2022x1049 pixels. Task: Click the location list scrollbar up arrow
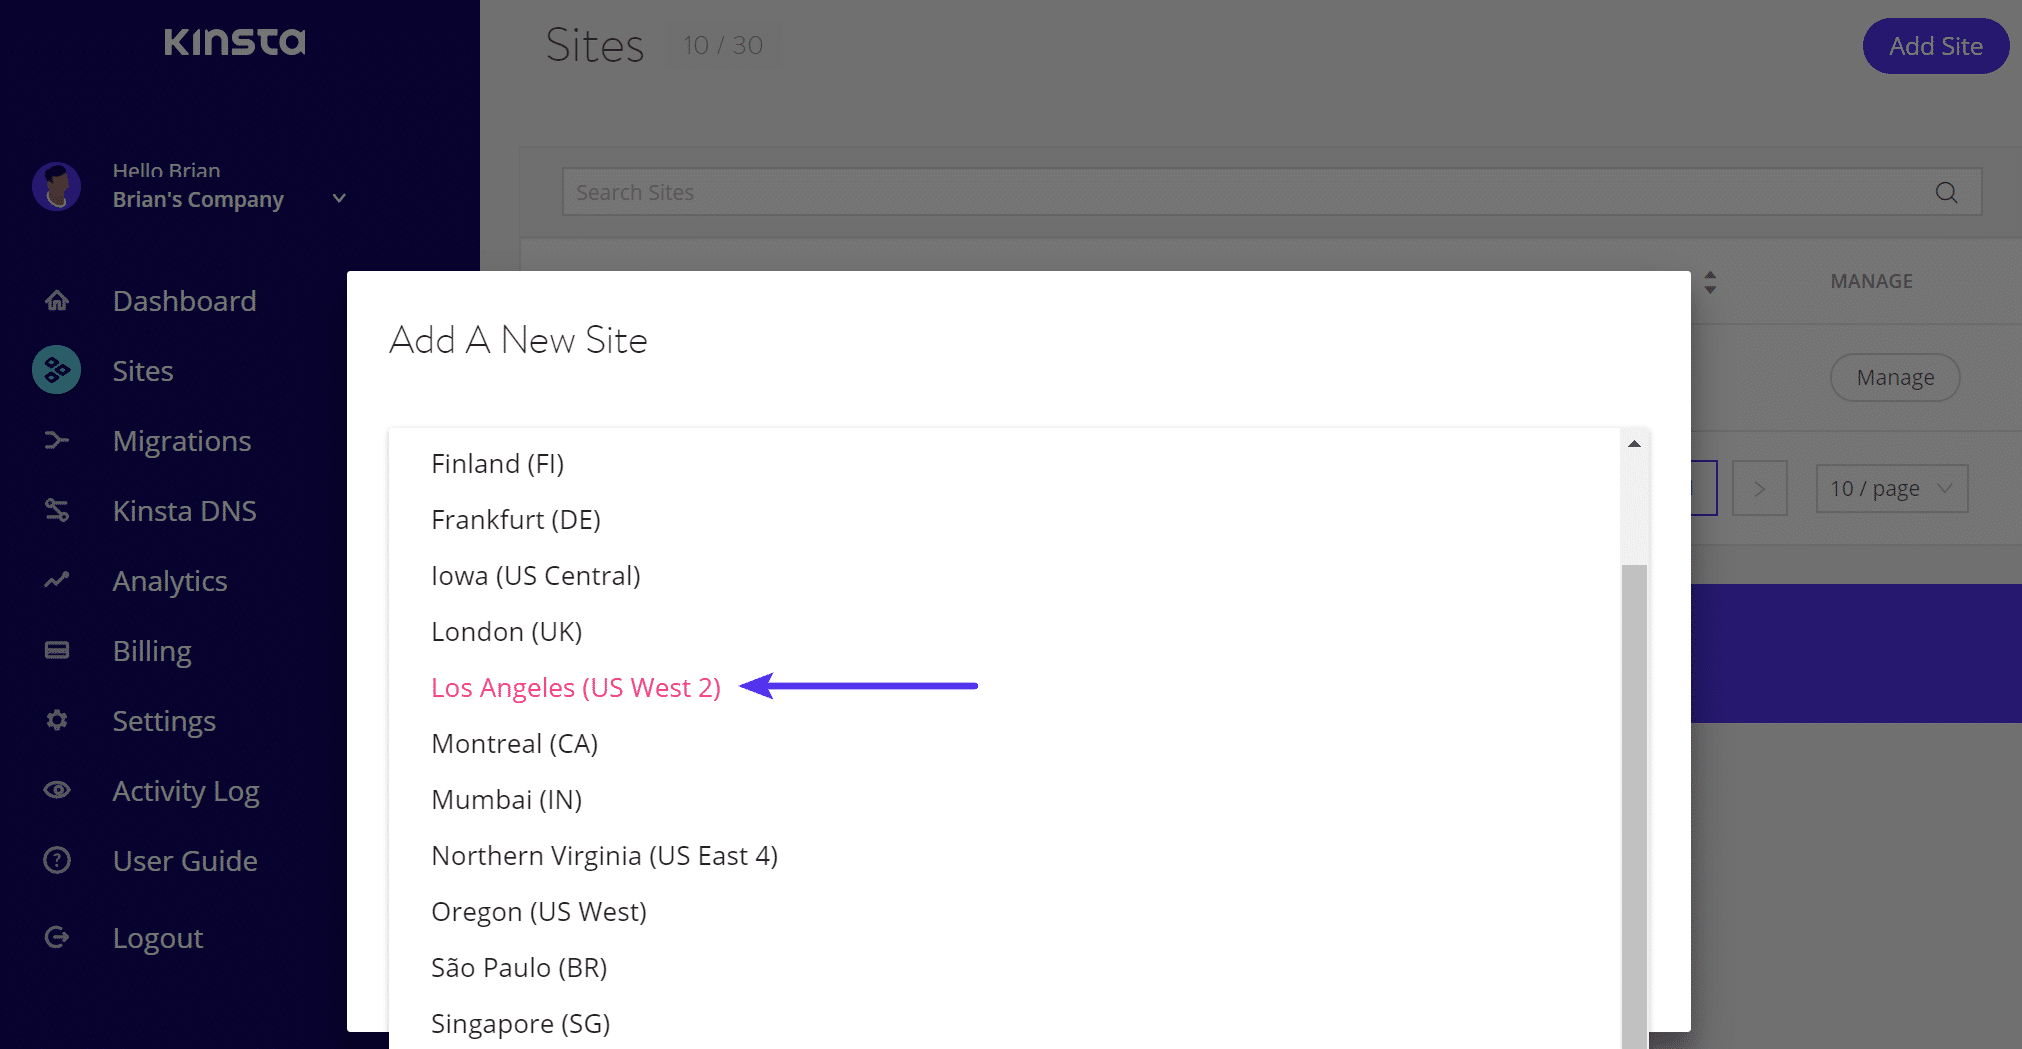1634,444
